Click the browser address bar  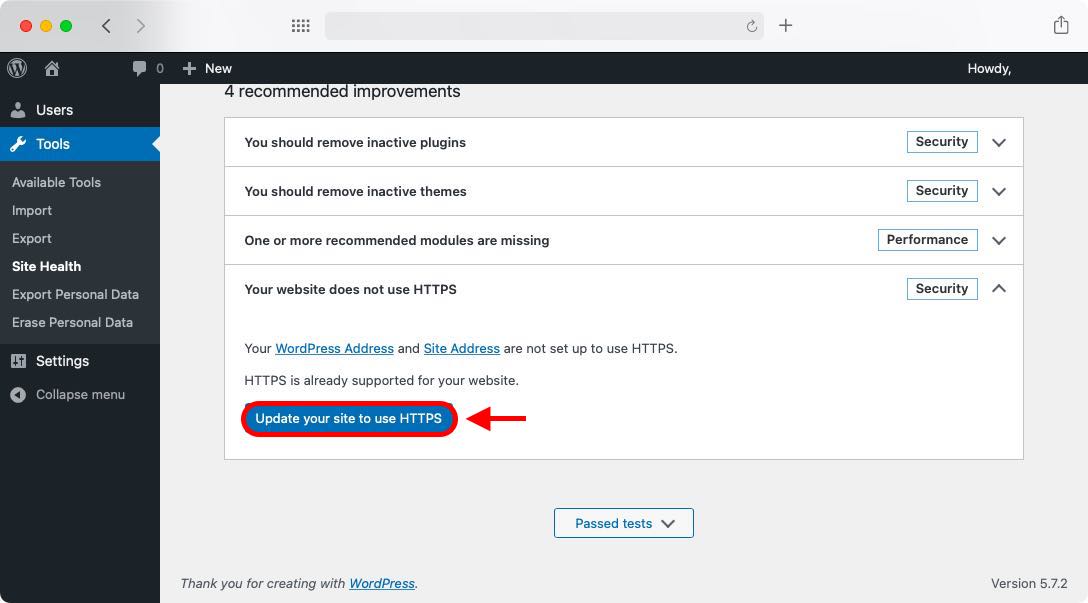point(545,25)
